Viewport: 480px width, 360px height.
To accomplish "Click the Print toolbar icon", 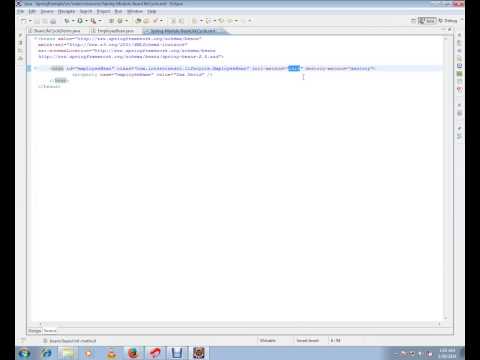I will (x=53, y=21).
